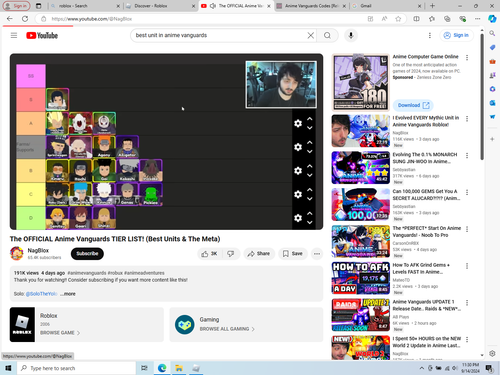The width and height of the screenshot is (500, 375).
Task: Click the page vertical scrollbar
Action: [482, 97]
